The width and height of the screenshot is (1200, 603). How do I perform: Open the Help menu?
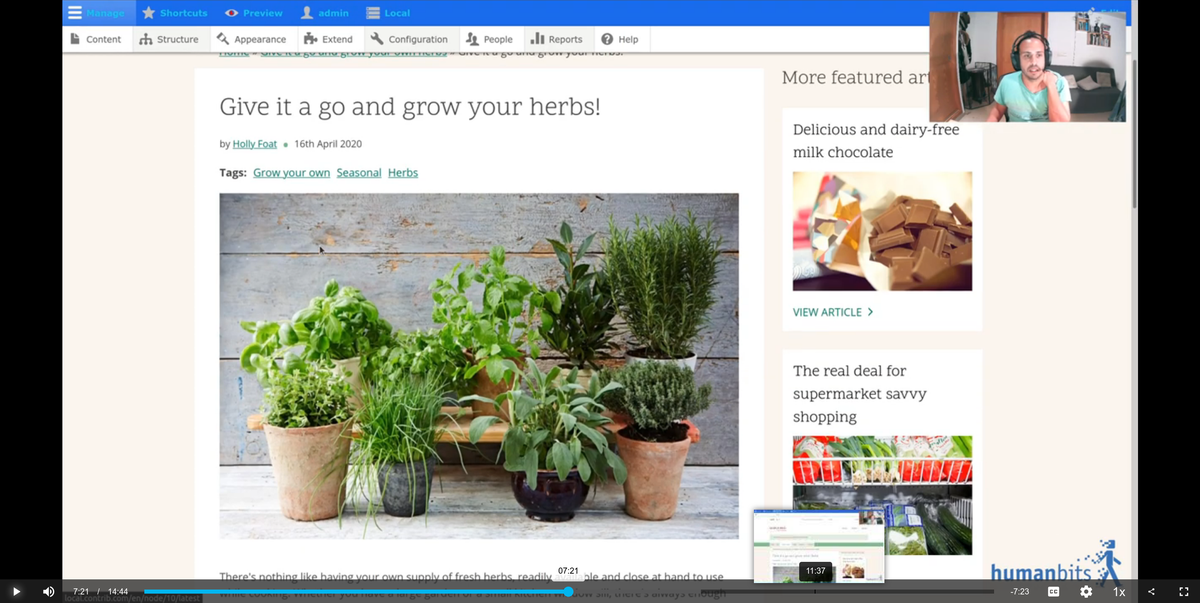pos(620,39)
